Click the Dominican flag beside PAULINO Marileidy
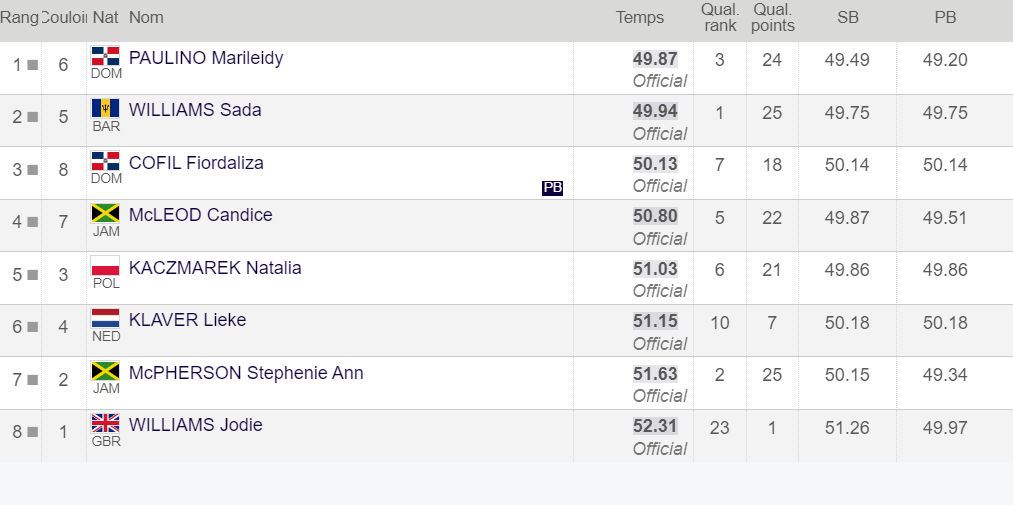This screenshot has width=1013, height=505. point(105,56)
